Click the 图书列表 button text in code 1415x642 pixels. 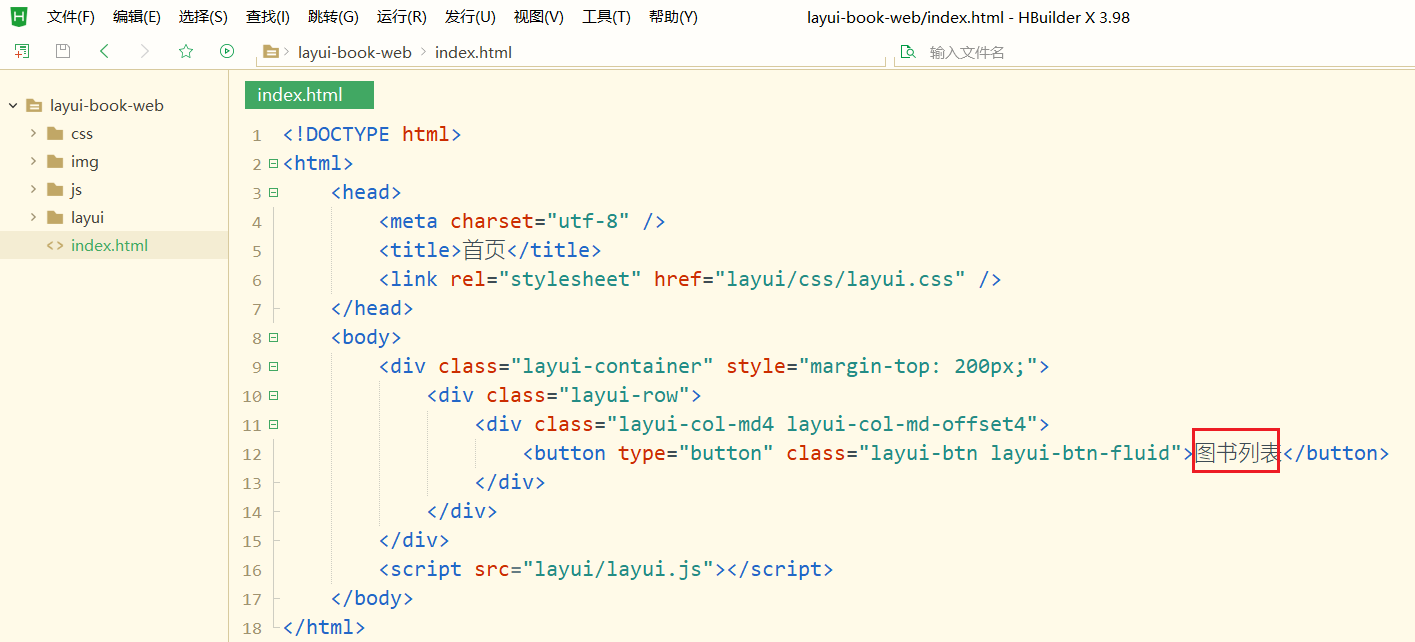(1238, 453)
